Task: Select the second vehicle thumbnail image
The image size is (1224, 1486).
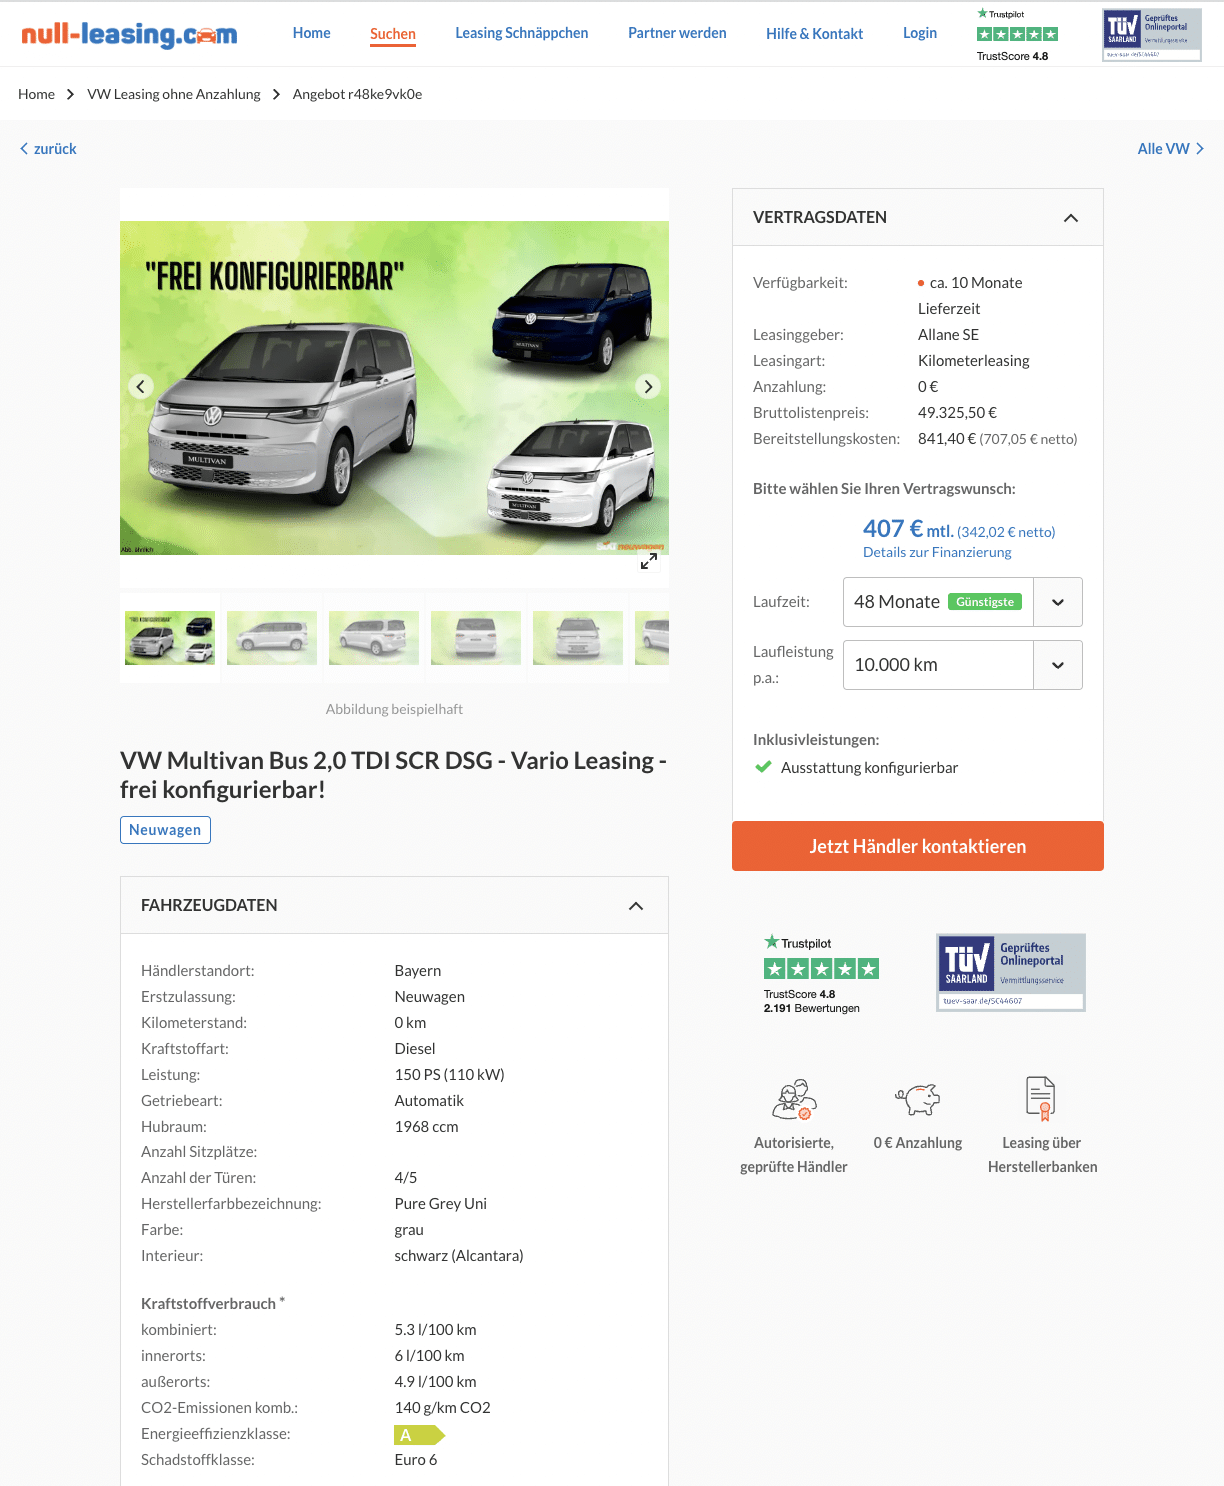Action: [x=272, y=638]
